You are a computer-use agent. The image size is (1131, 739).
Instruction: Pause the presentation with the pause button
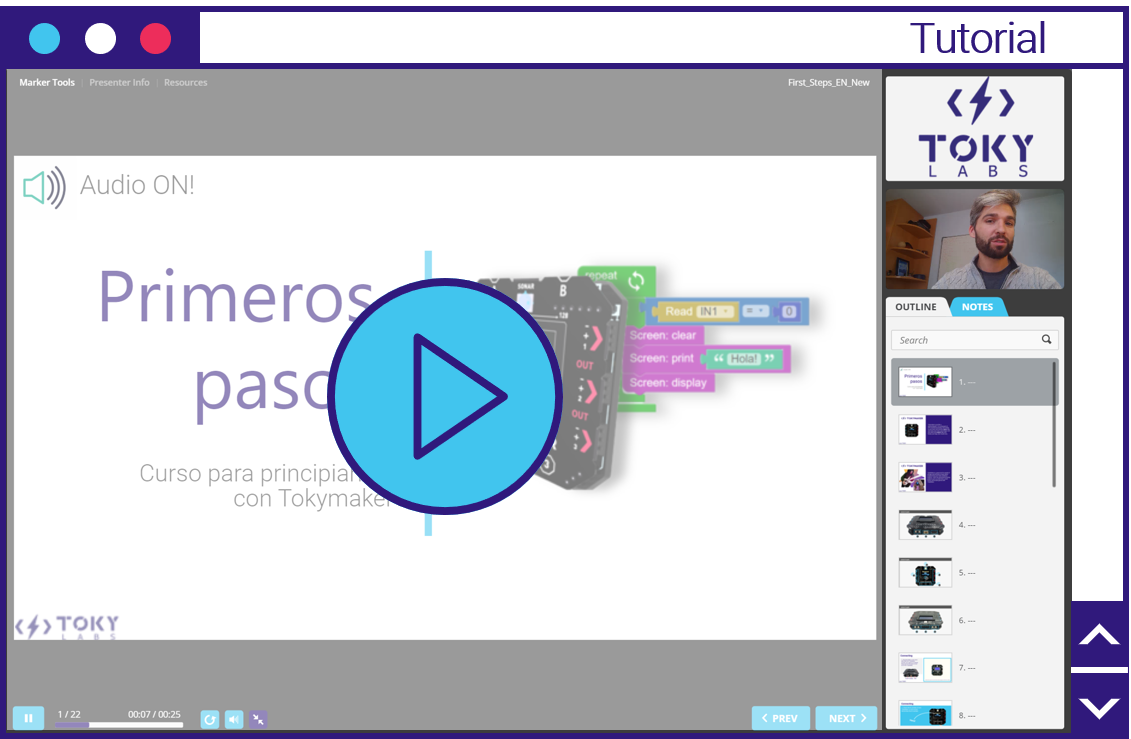[x=28, y=718]
